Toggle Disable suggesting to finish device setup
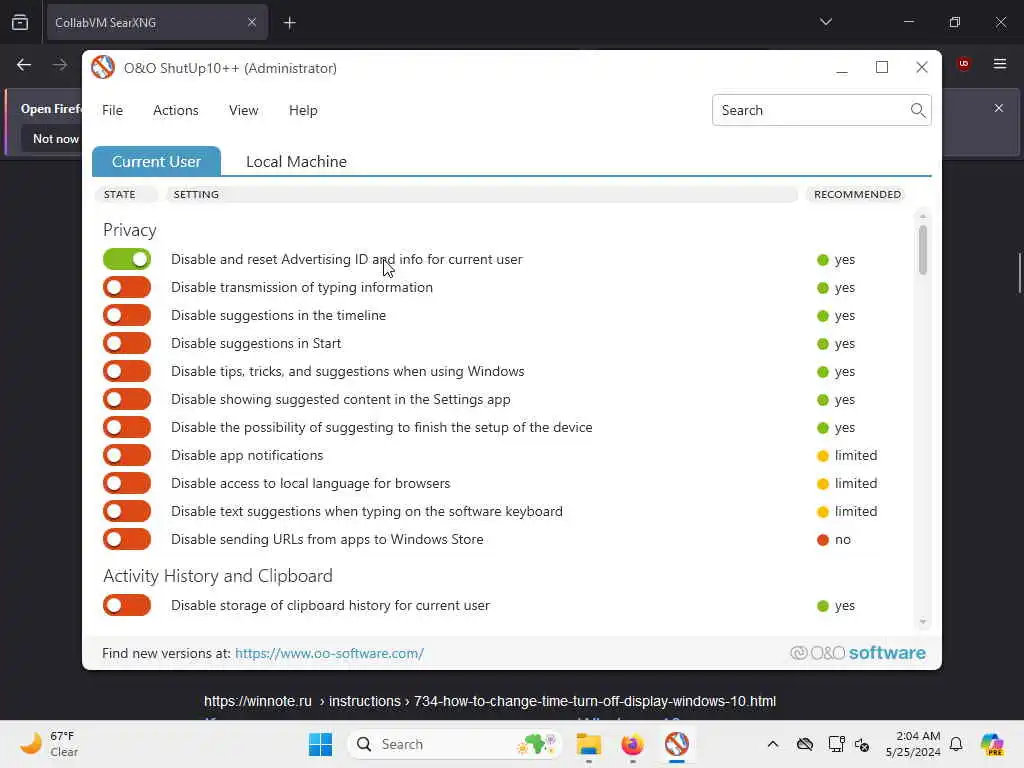 pyautogui.click(x=127, y=427)
